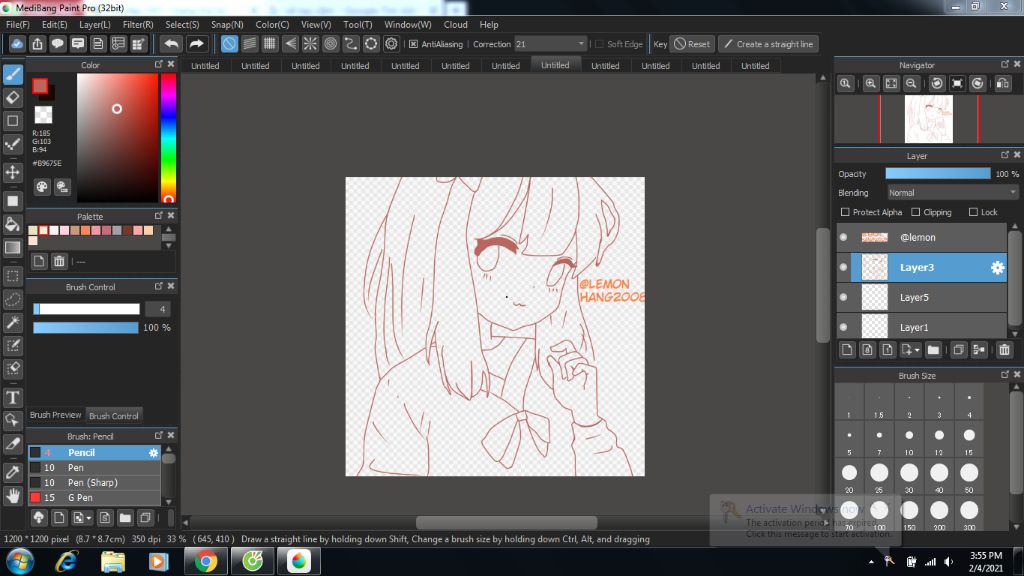Select the Eraser tool
Viewport: 1024px width, 576px height.
click(x=13, y=97)
